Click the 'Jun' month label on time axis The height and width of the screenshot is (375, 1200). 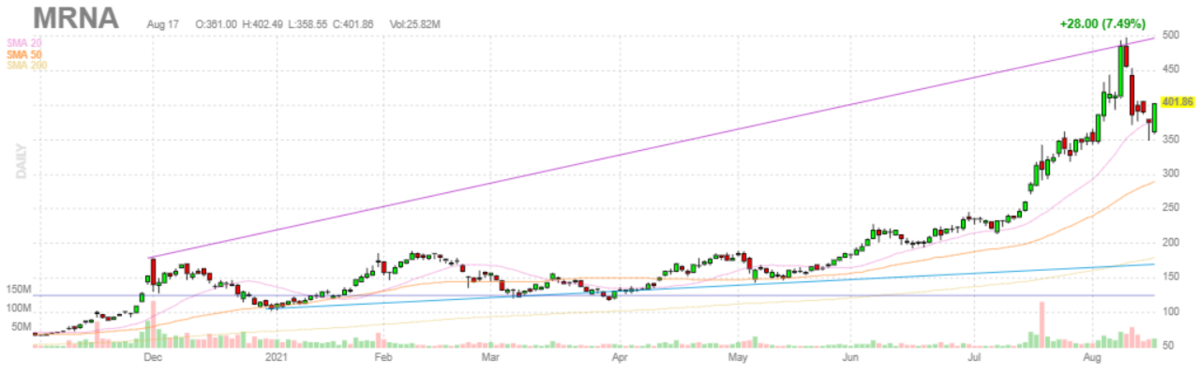(851, 356)
